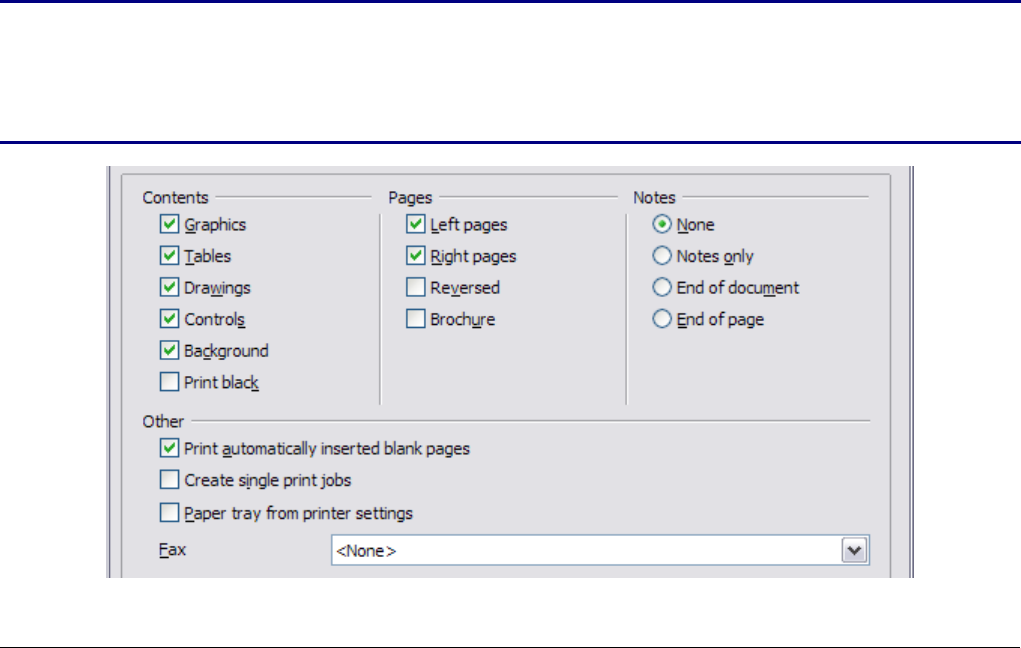Check Paper tray from printer settings
The width and height of the screenshot is (1021, 648).
[169, 513]
